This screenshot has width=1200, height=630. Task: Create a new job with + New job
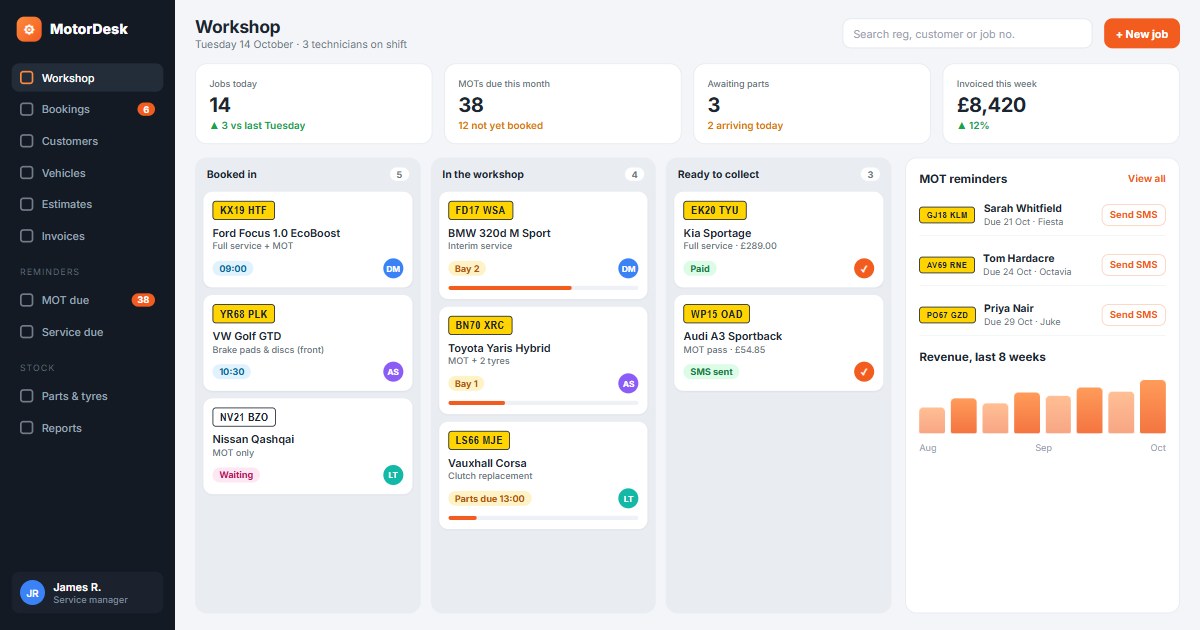coord(1142,33)
